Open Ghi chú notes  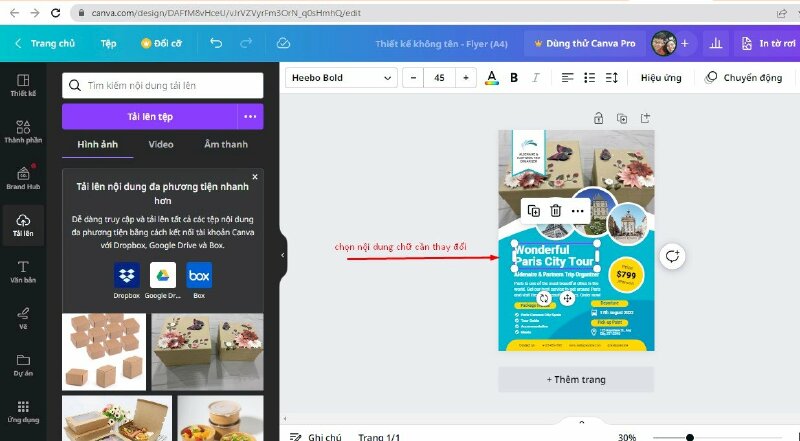(316, 437)
